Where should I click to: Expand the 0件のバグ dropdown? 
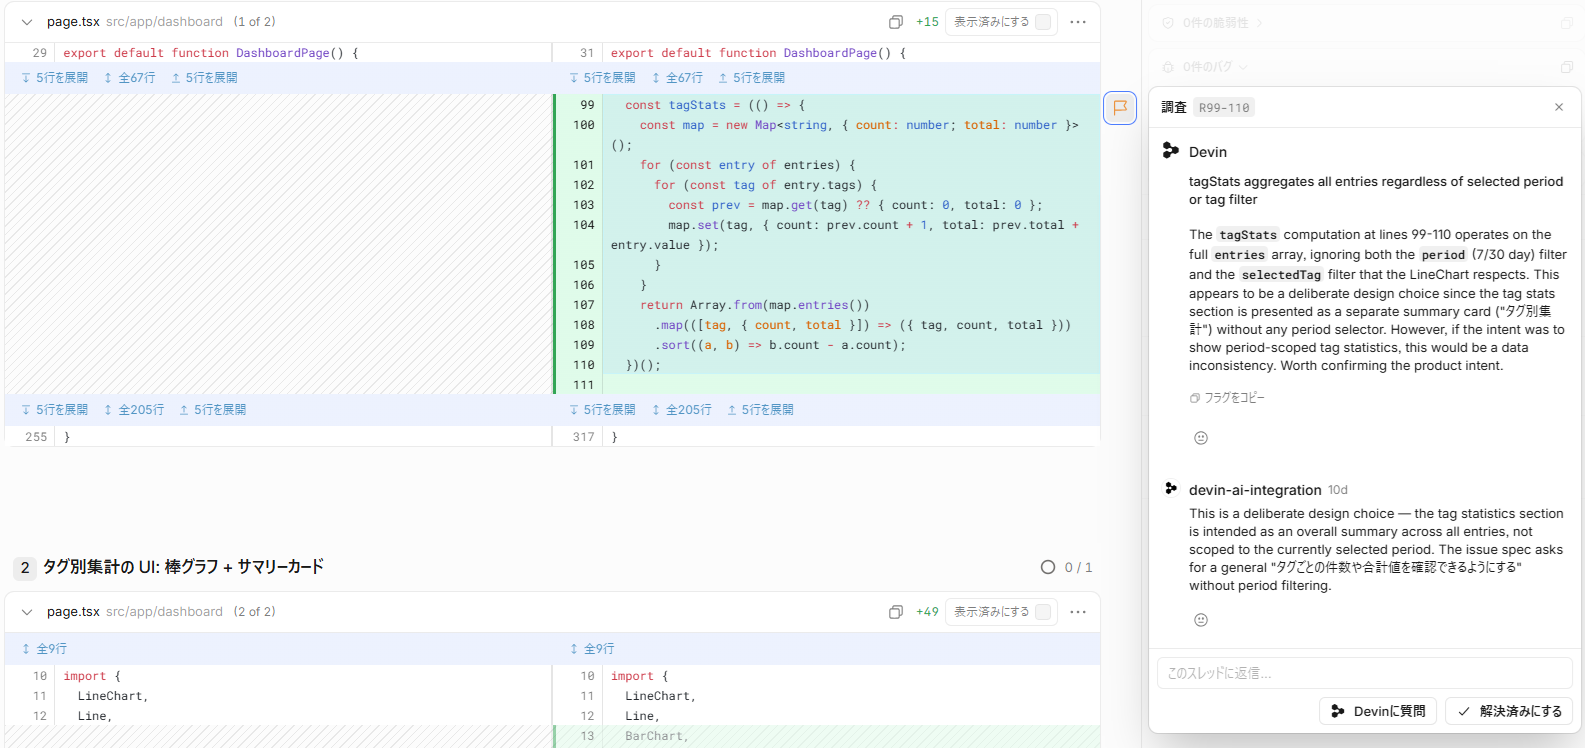(x=1206, y=67)
